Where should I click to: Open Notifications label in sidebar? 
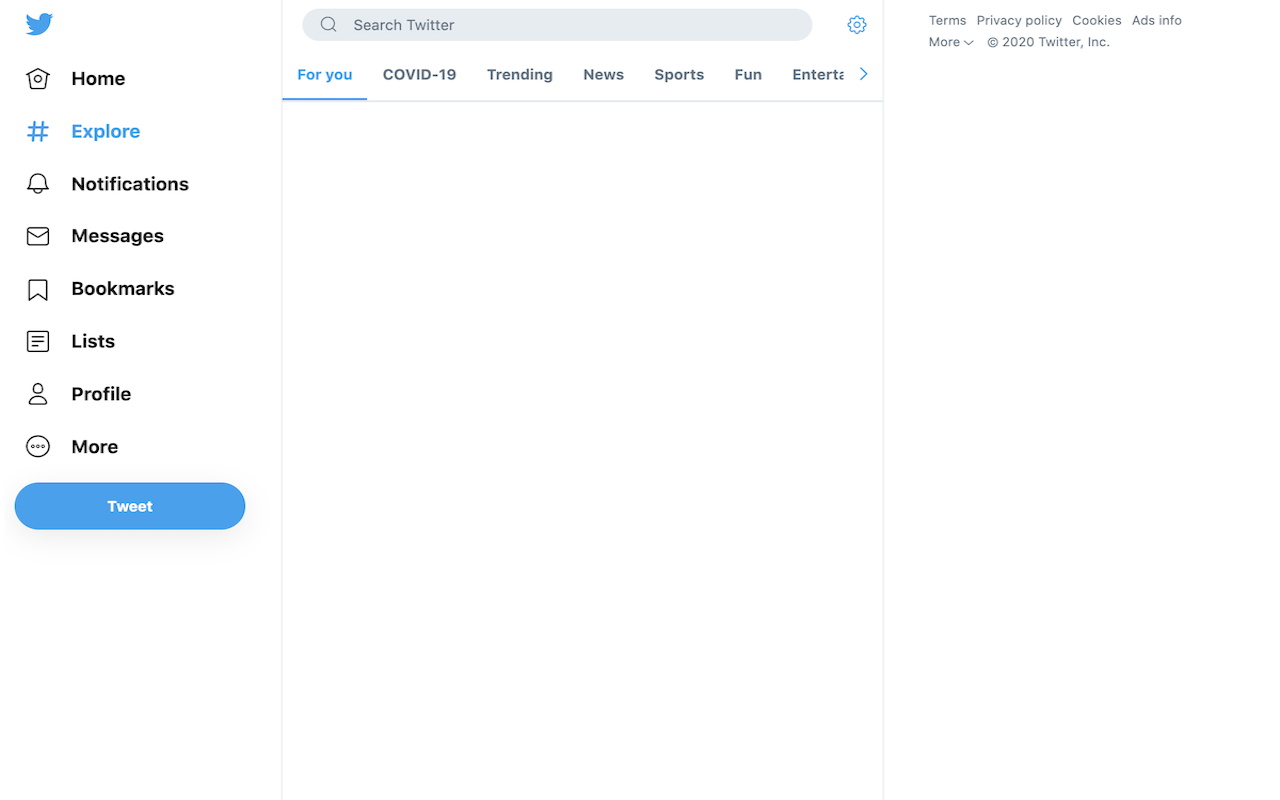130,184
